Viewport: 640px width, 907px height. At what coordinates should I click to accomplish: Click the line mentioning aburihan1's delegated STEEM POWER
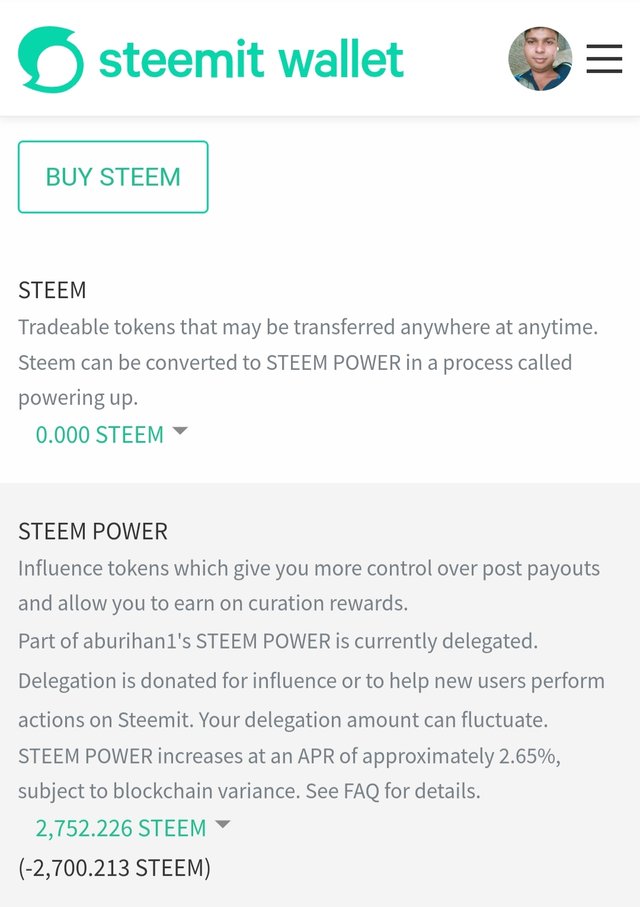[277, 641]
